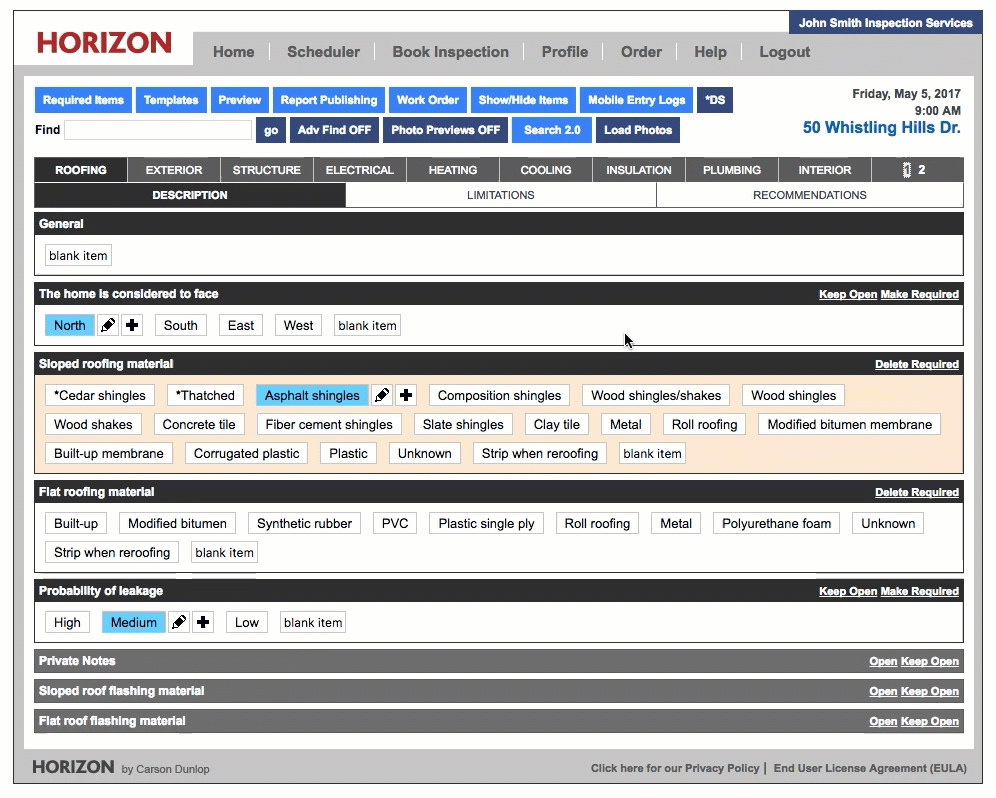996x798 pixels.
Task: Open the Sloped roof flashing material section
Action: pos(882,691)
